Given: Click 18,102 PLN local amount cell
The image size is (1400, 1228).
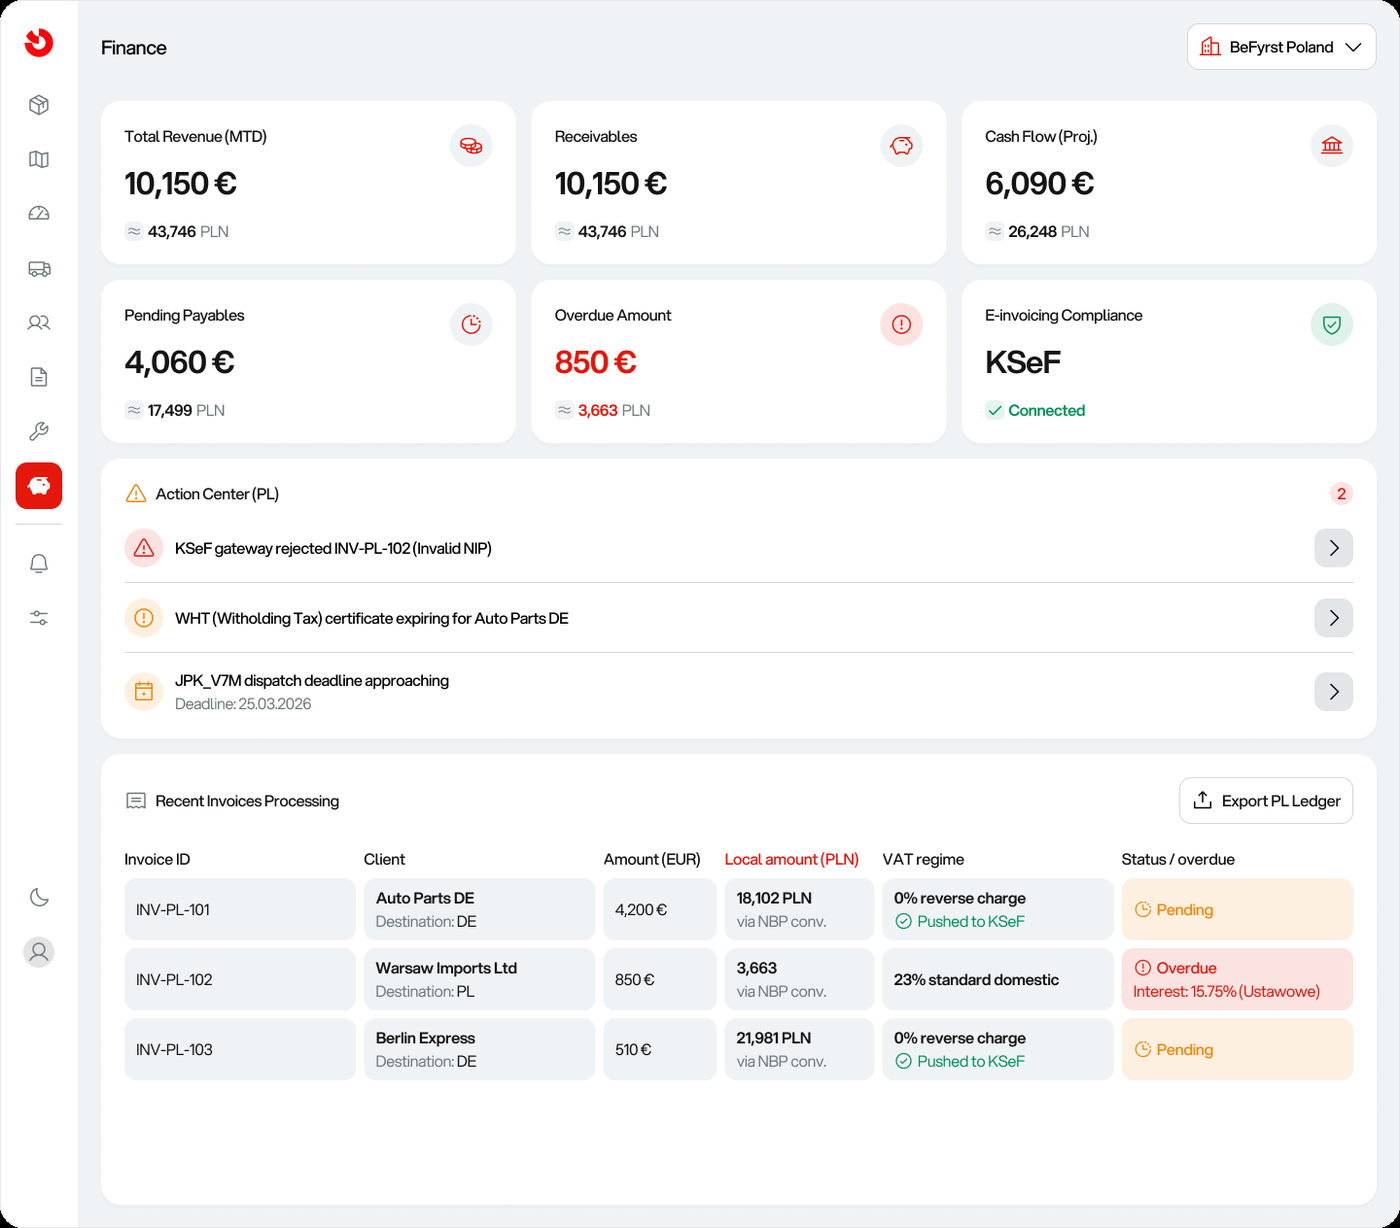Looking at the screenshot, I should click(799, 910).
